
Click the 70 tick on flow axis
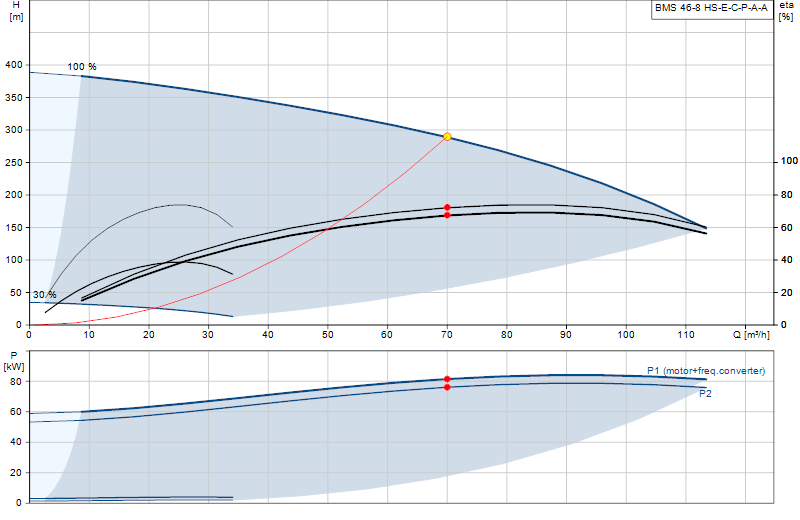pos(447,335)
